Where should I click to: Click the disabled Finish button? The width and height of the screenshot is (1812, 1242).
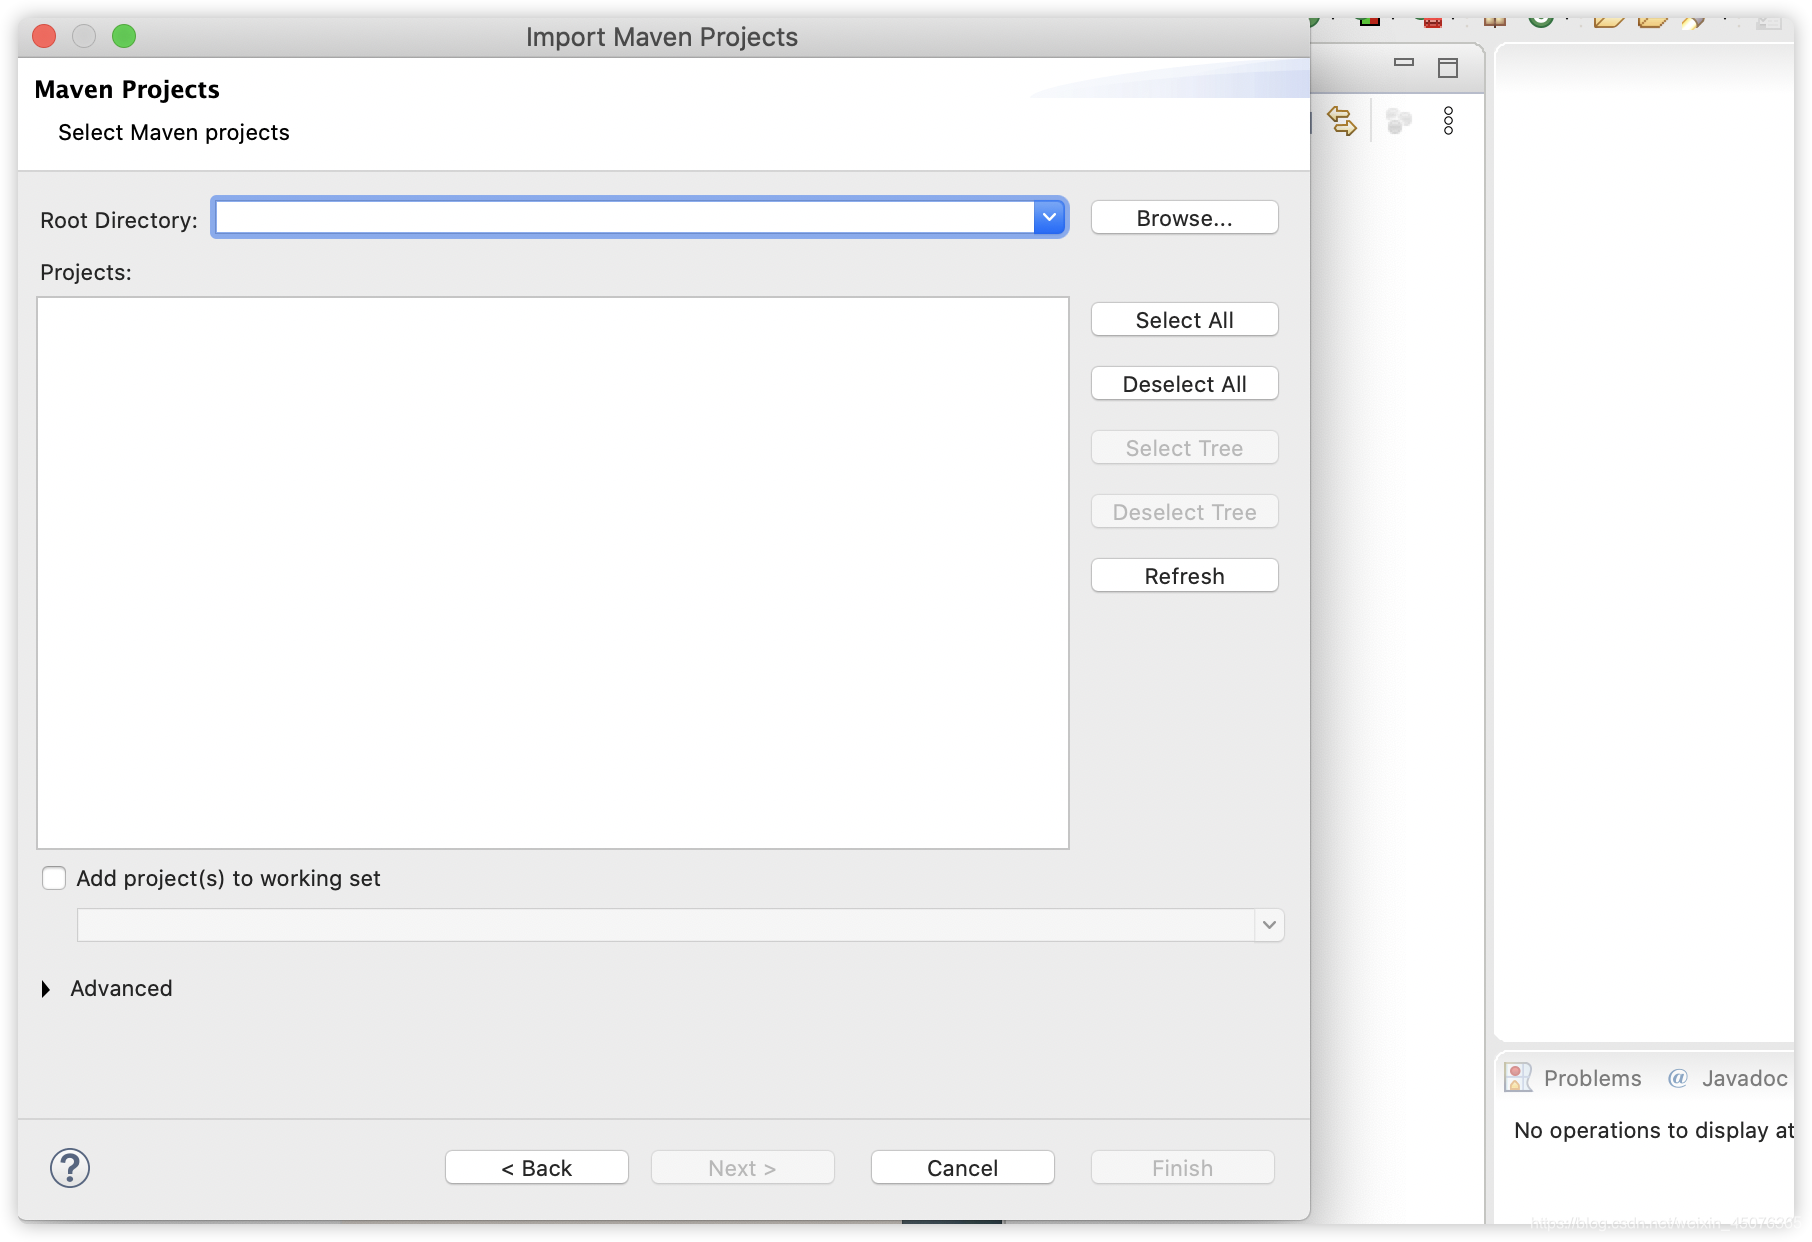pos(1182,1168)
